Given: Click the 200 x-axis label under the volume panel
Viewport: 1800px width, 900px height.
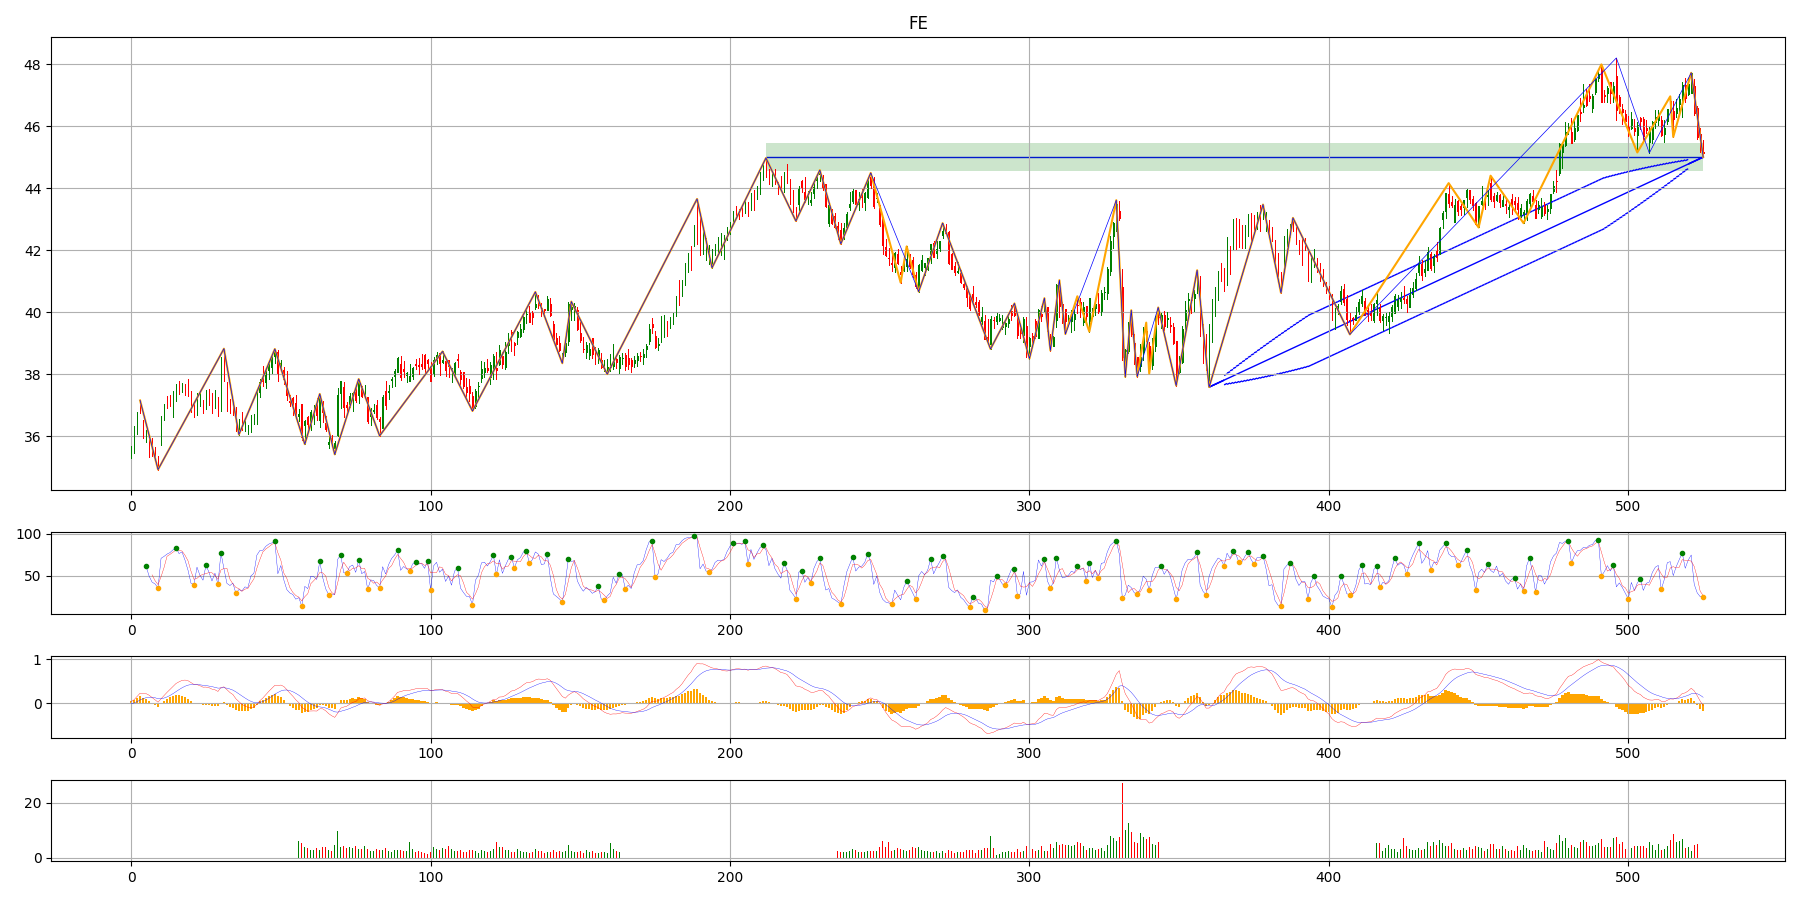Looking at the screenshot, I should [730, 878].
